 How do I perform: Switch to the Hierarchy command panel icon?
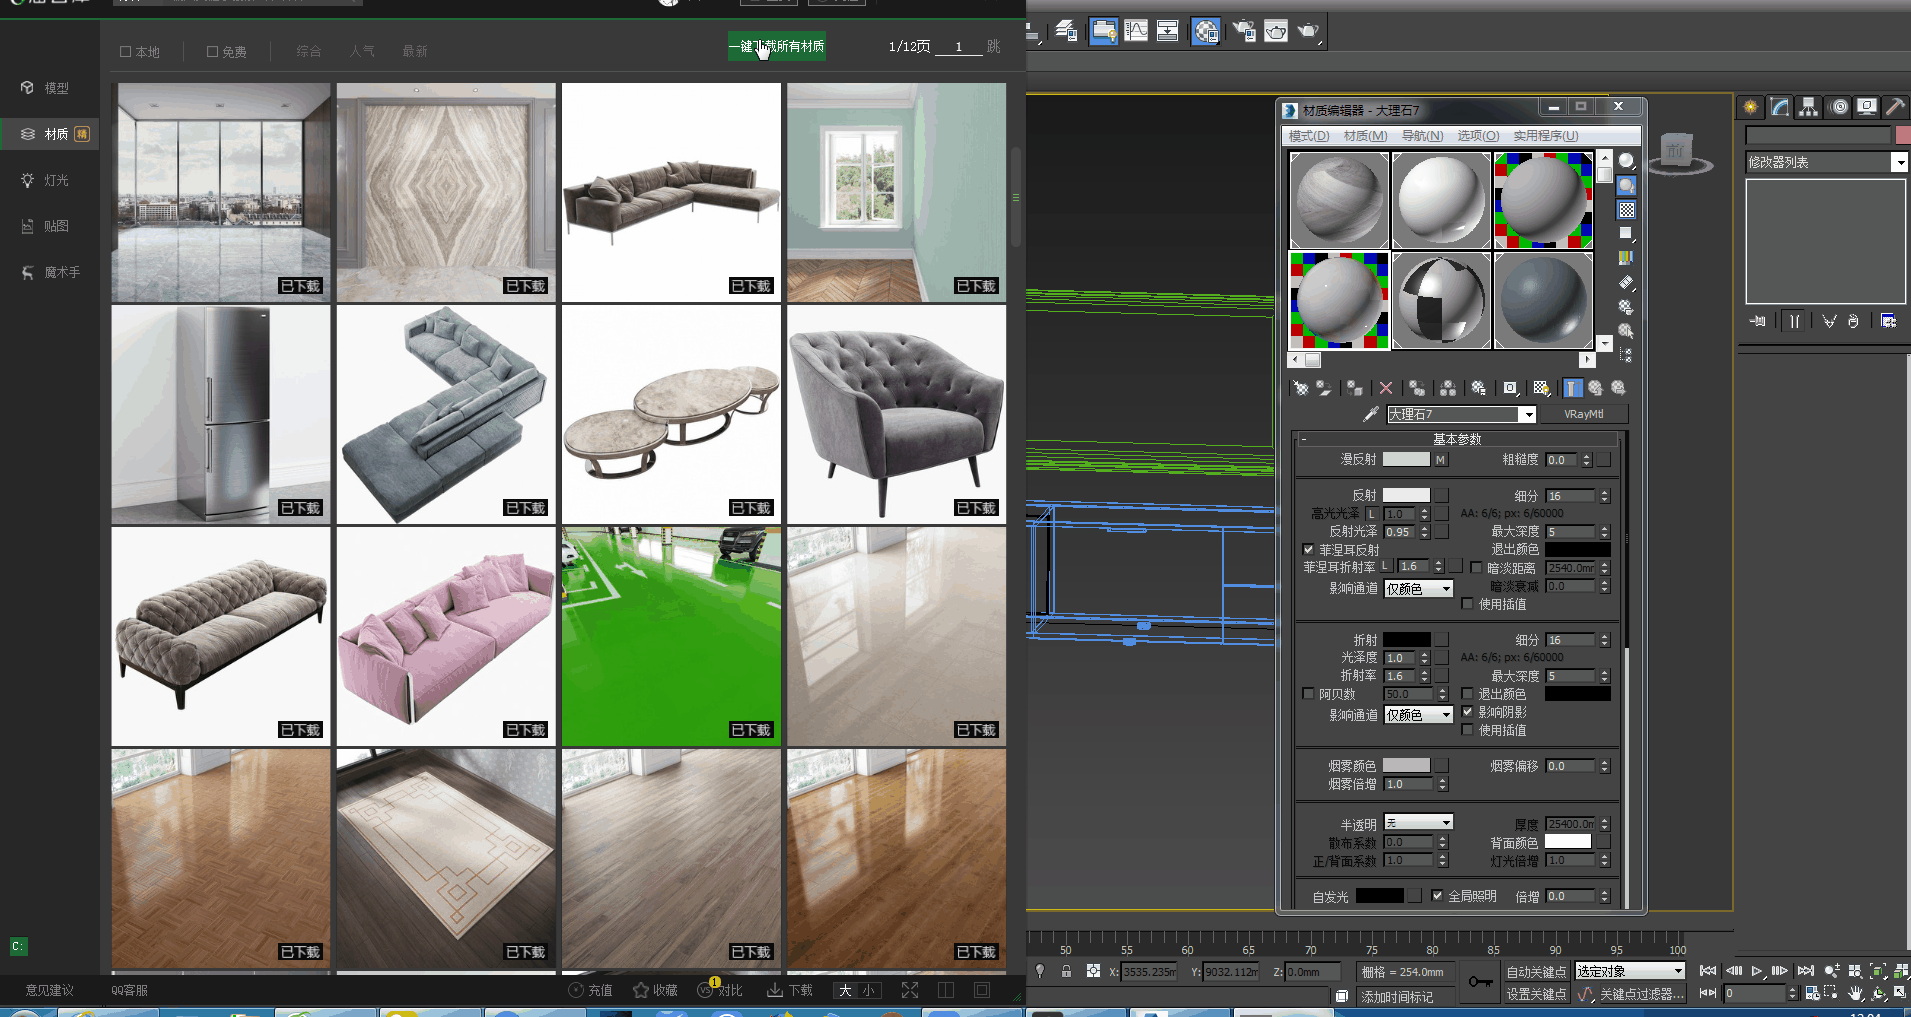[1808, 107]
